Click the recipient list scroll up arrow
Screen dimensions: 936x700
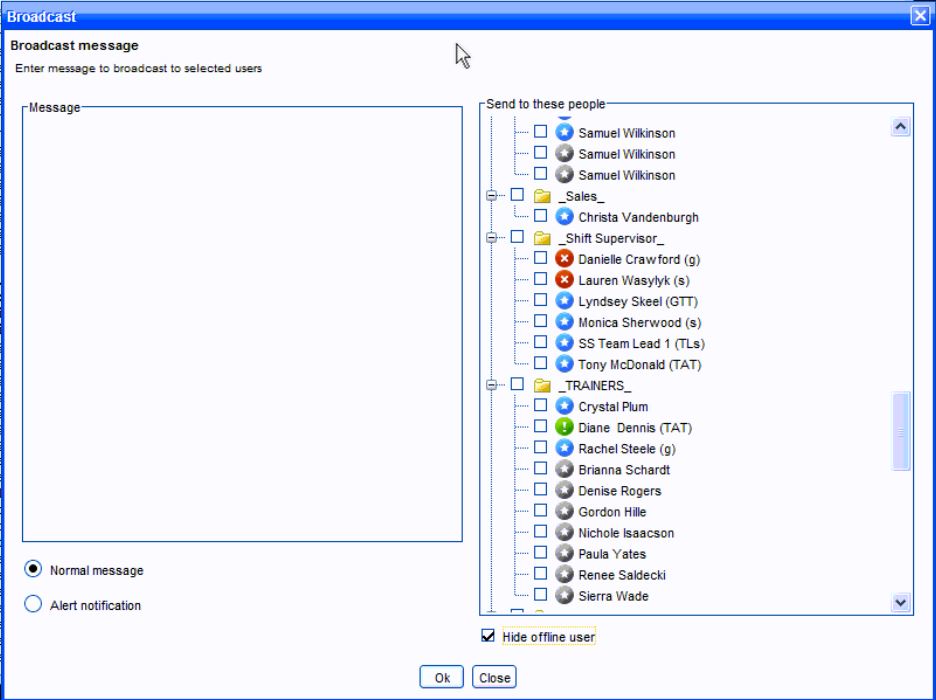coord(900,127)
